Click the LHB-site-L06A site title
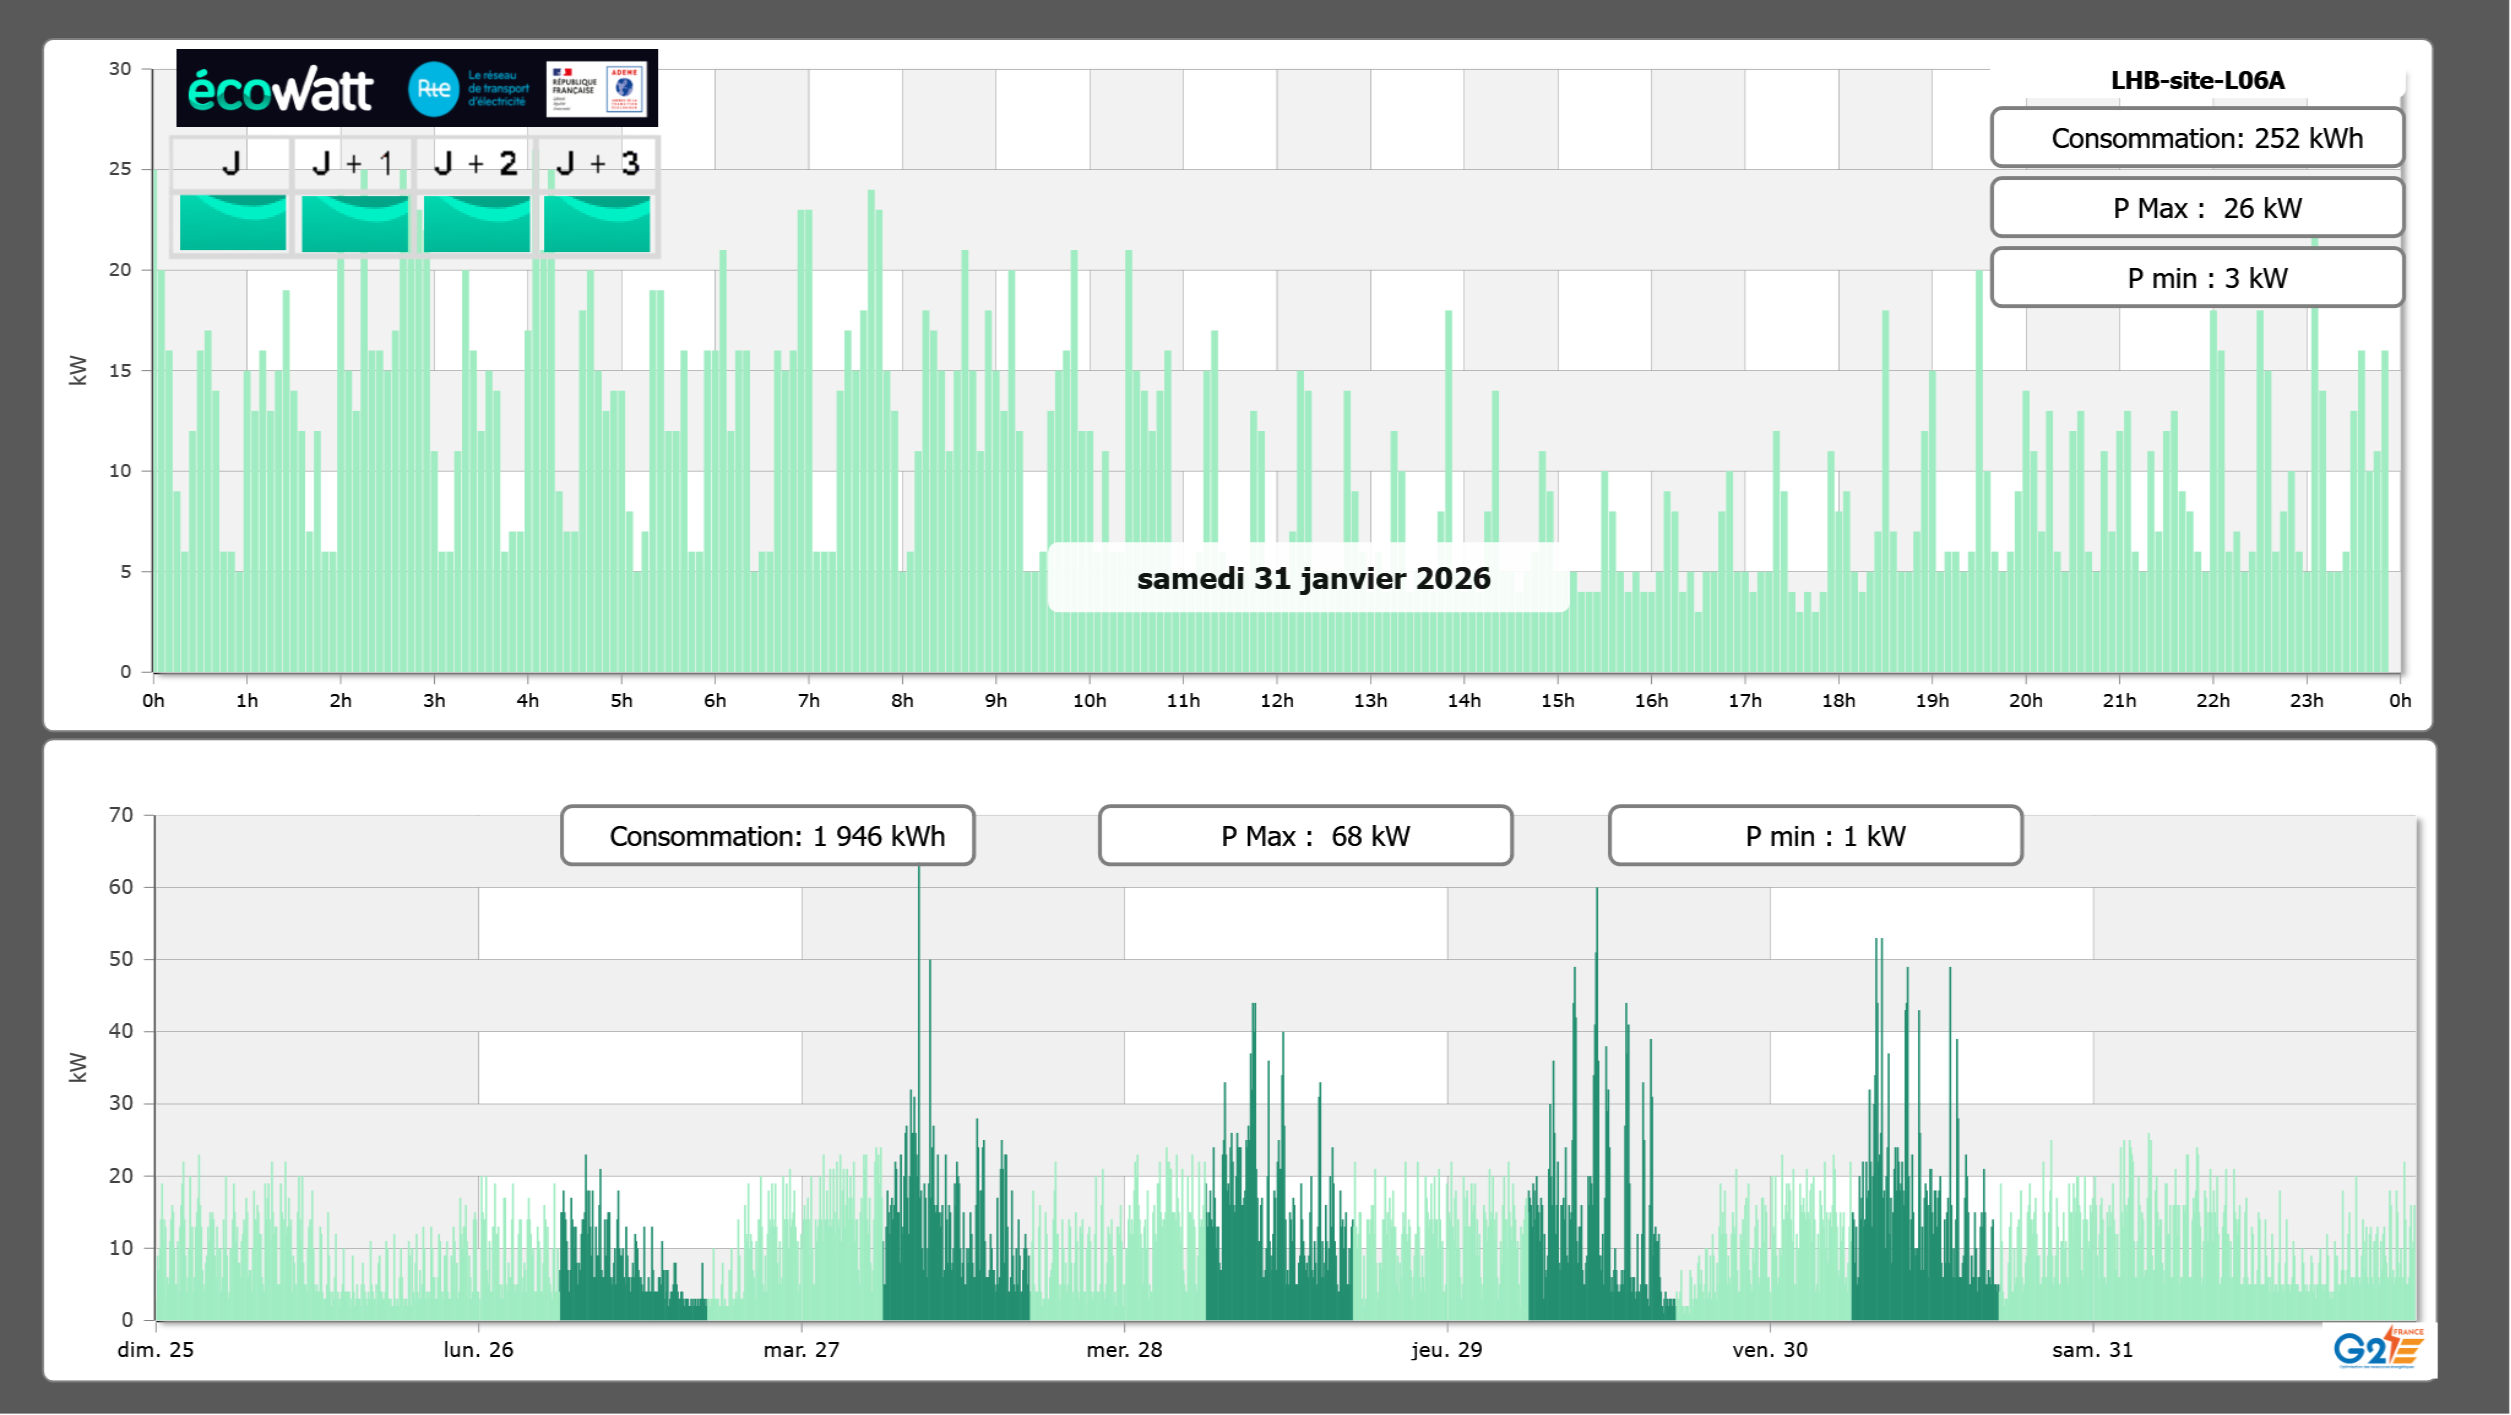 point(2197,80)
